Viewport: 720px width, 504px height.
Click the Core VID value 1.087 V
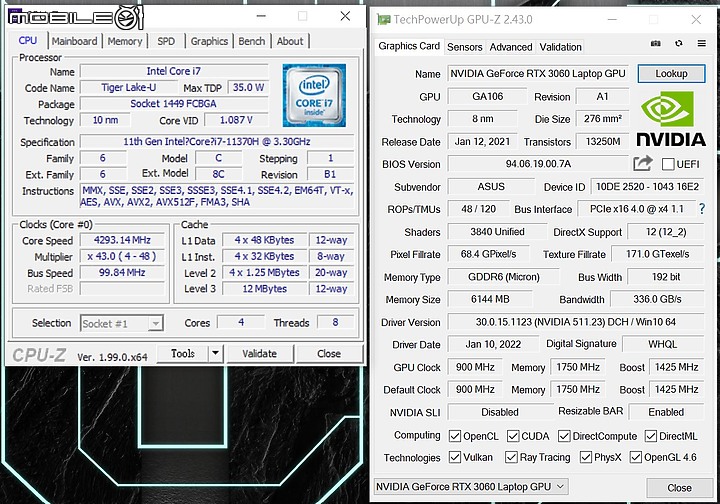[236, 120]
